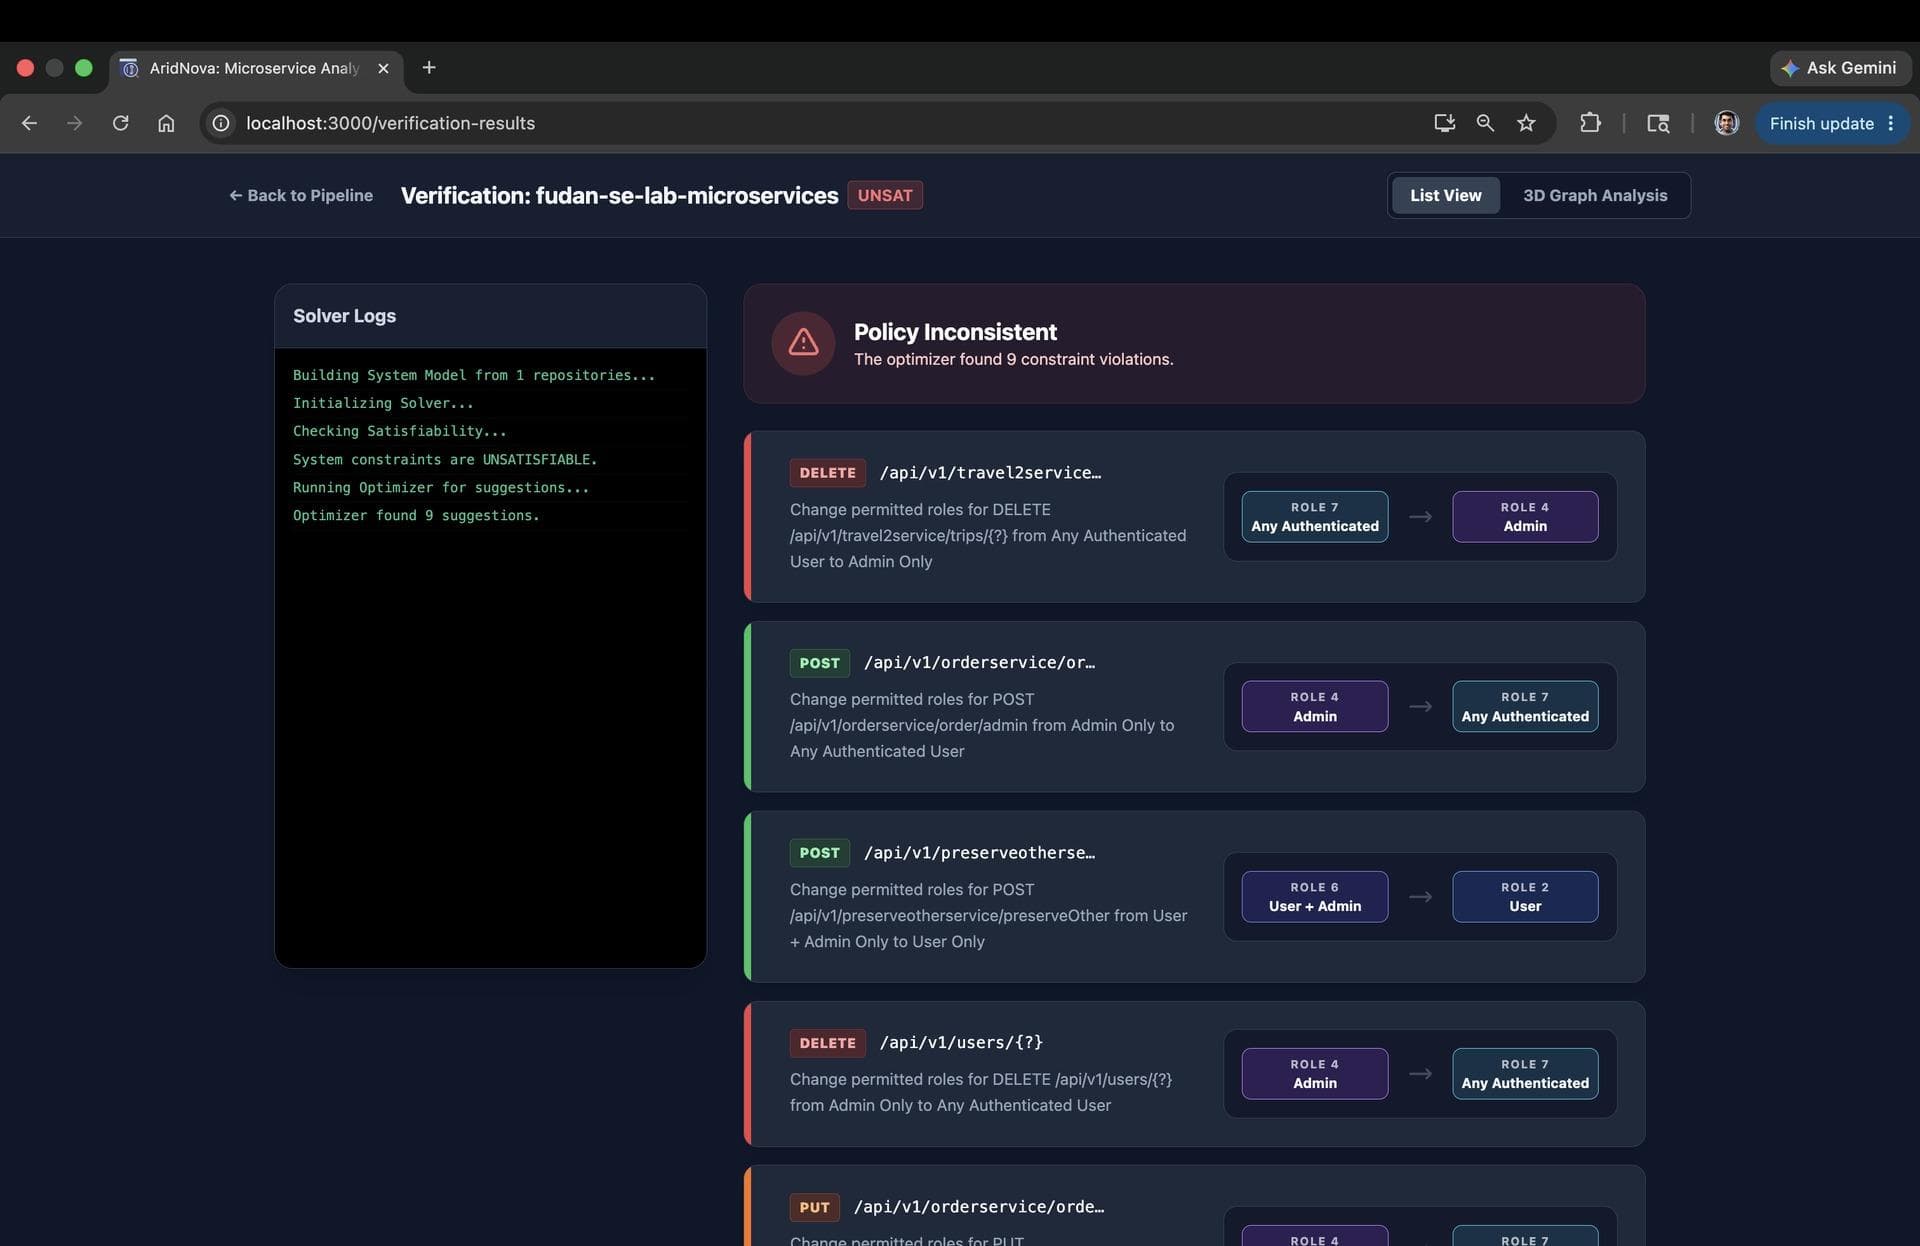Click Role 4 Admin chip in users DELETE card

click(x=1315, y=1074)
